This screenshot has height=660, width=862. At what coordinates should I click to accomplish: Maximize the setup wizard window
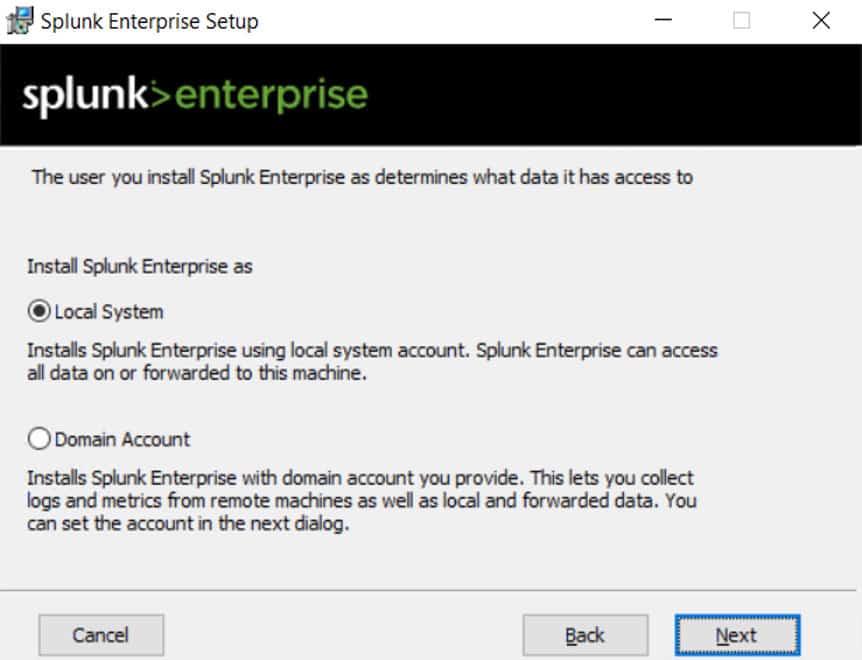coord(740,20)
